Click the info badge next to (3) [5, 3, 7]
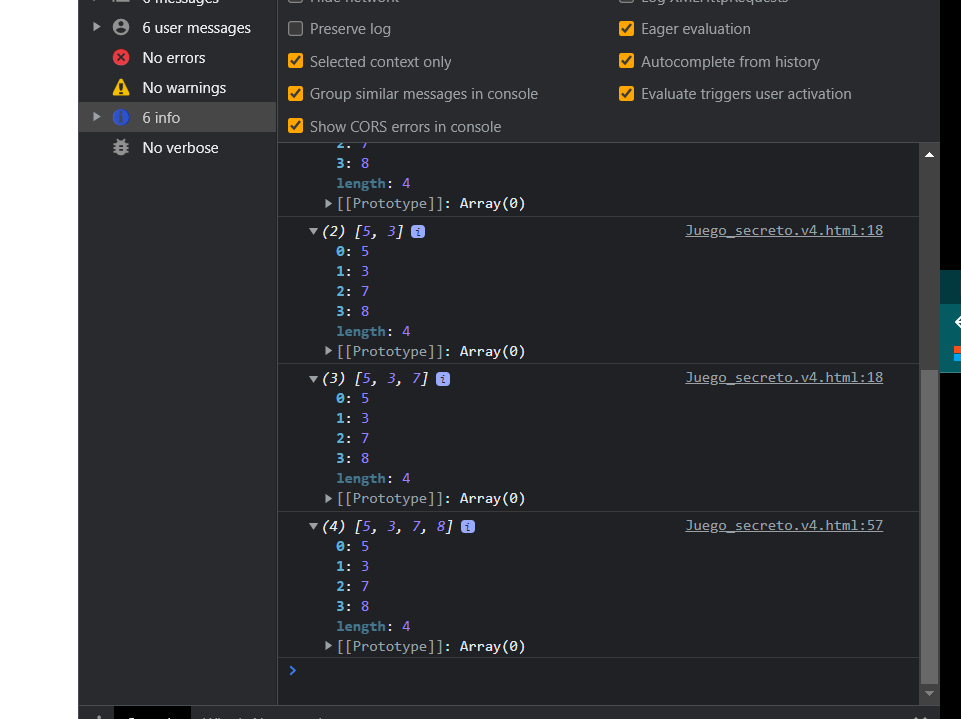961x719 pixels. [443, 379]
